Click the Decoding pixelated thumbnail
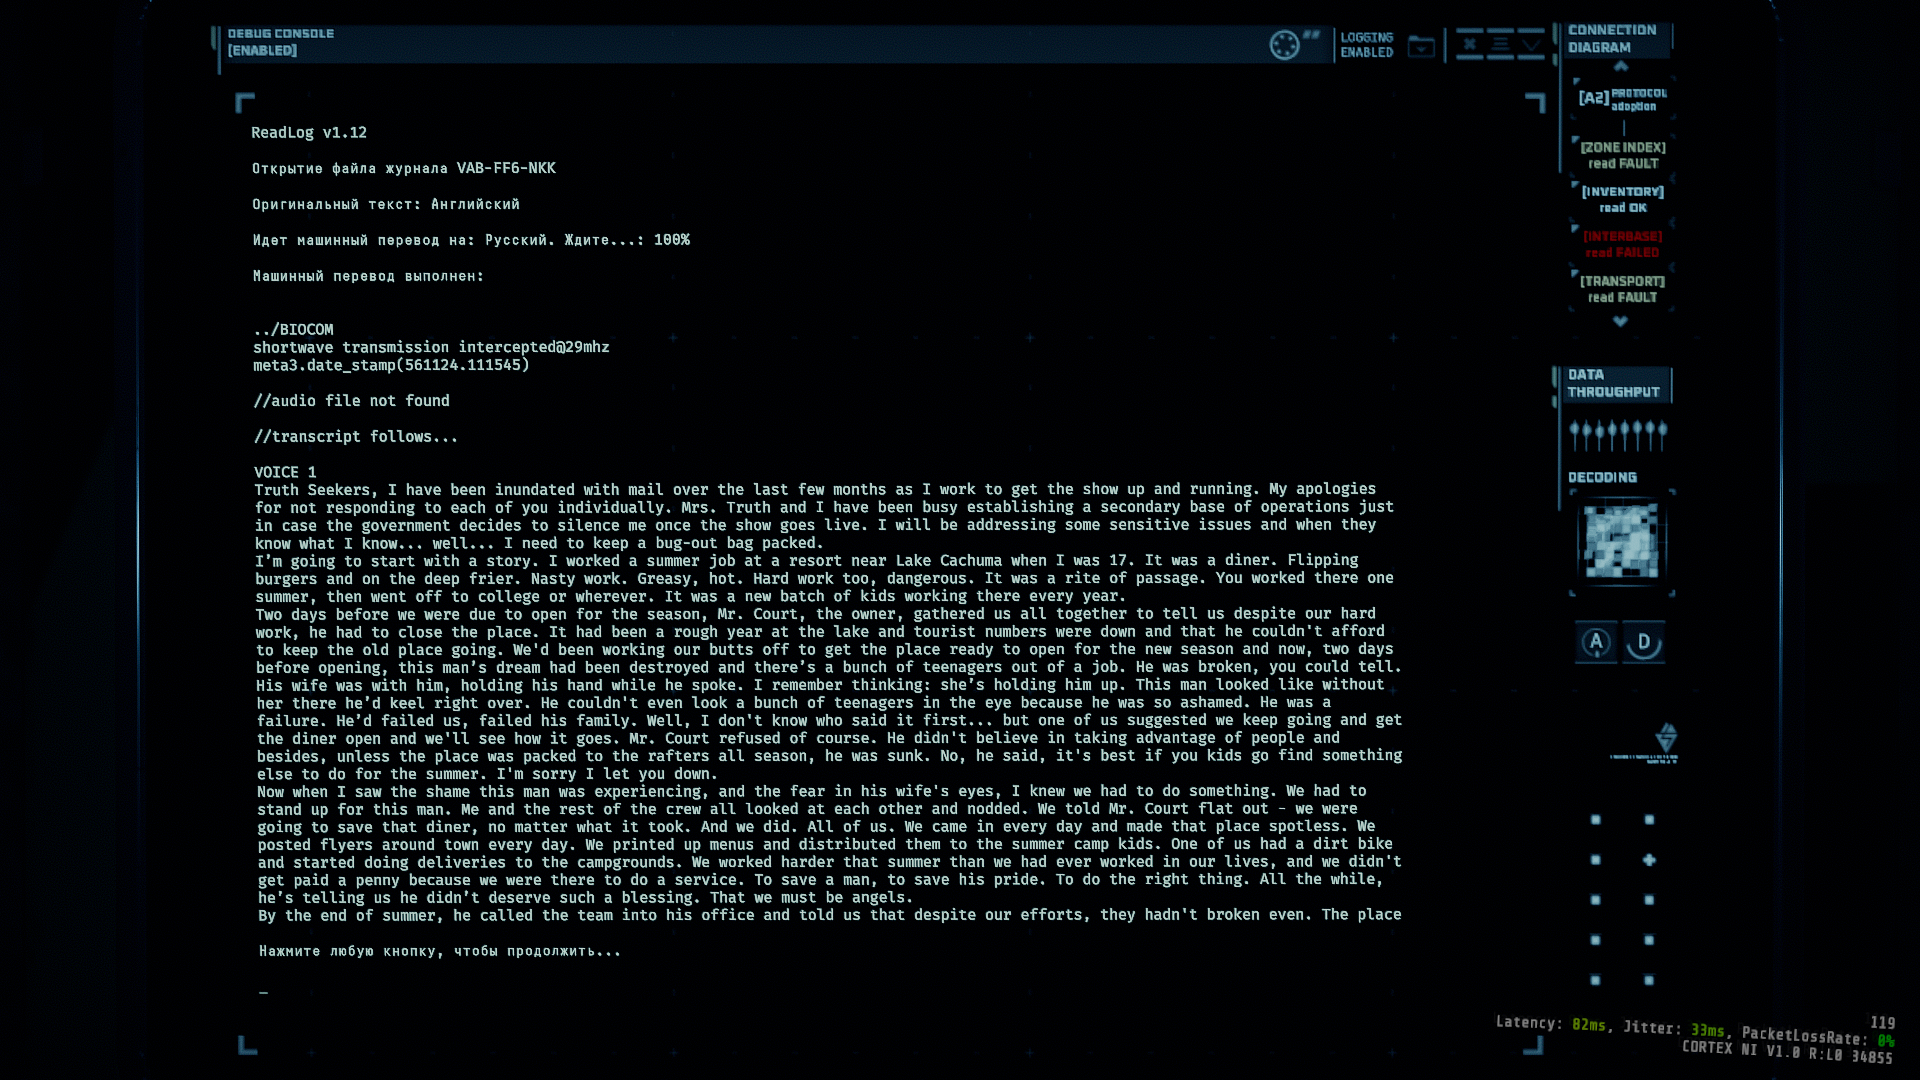Viewport: 1920px width, 1080px height. click(x=1621, y=541)
